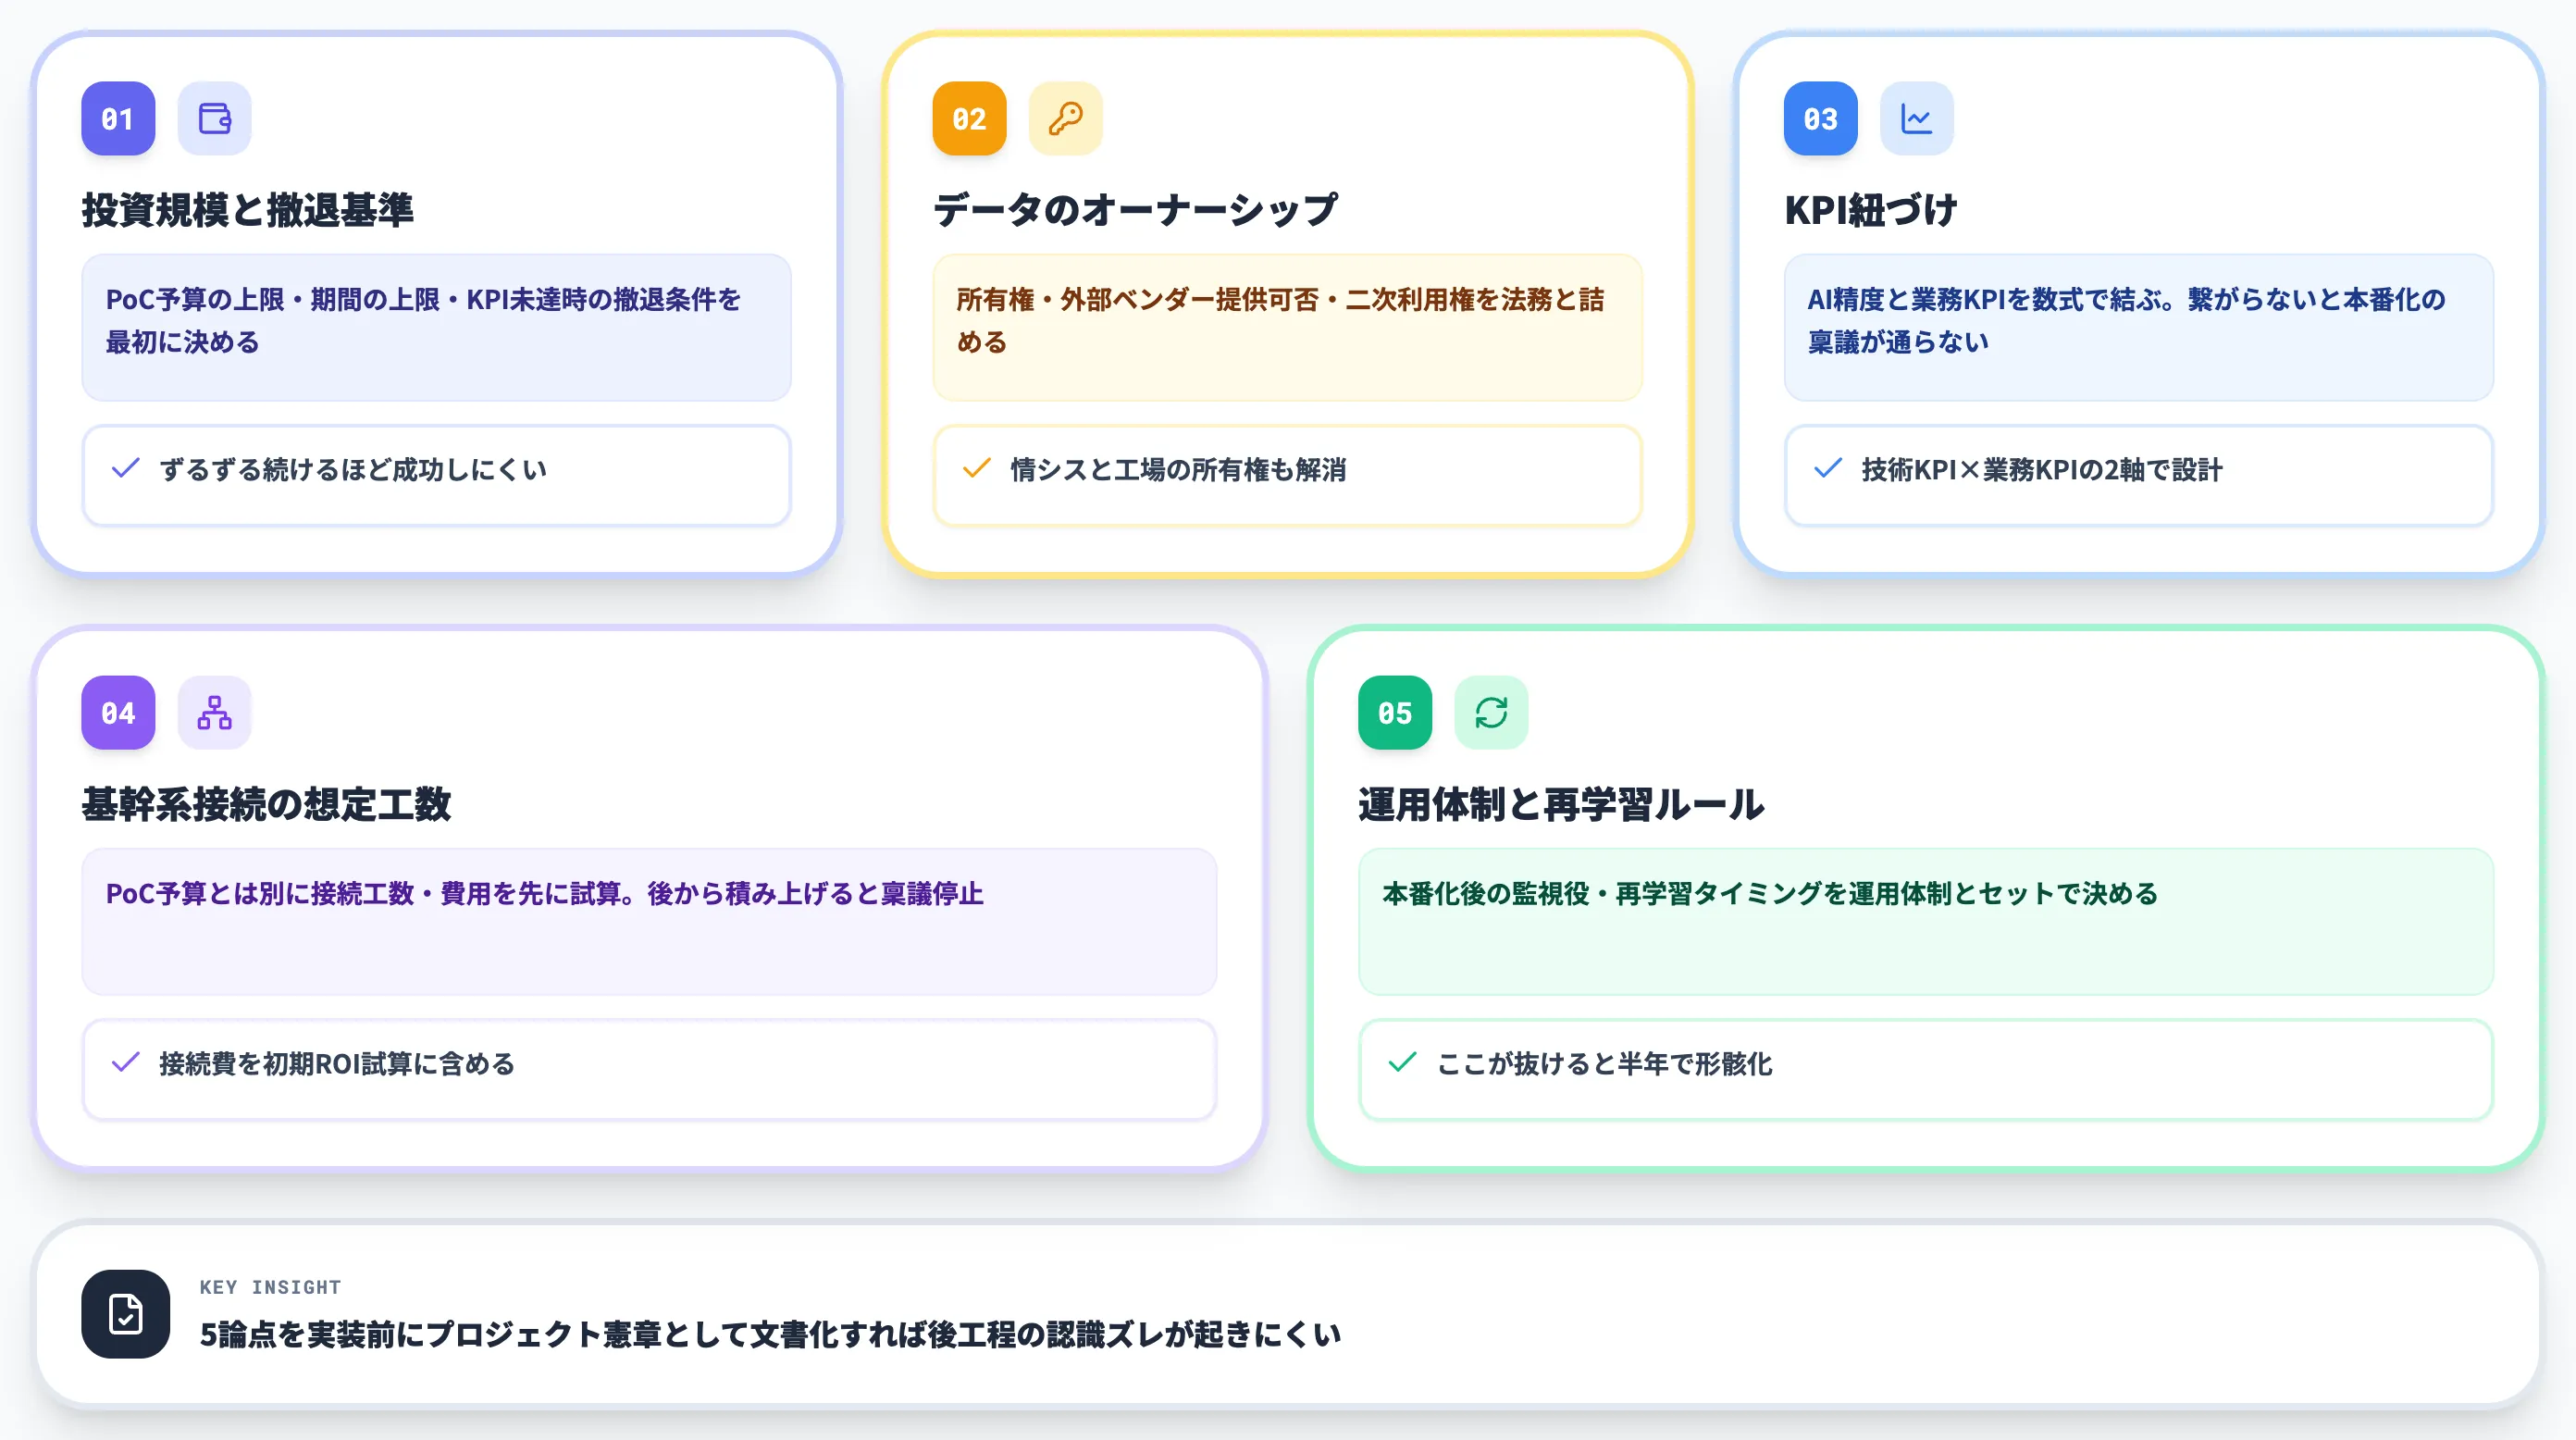
Task: Click the orange 02 badge swatch
Action: (x=969, y=118)
